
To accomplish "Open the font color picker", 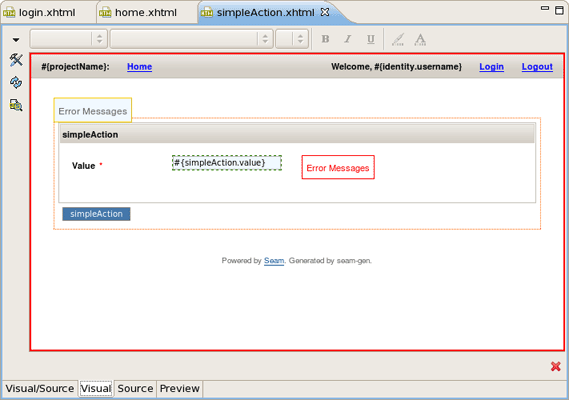I will pos(420,39).
